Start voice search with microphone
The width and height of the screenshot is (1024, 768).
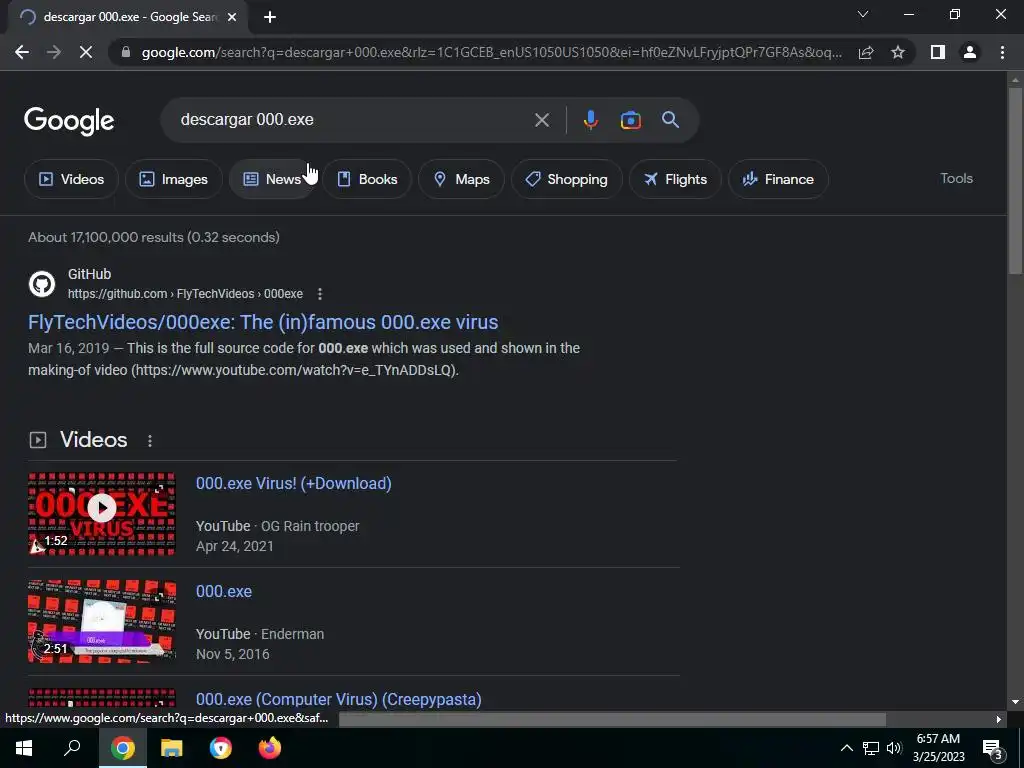(x=590, y=120)
